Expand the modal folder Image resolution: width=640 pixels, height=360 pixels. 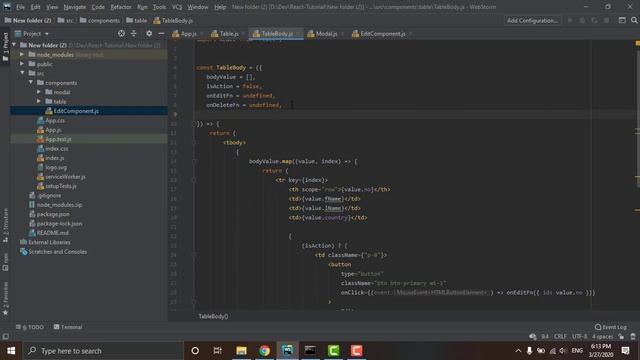[39, 92]
